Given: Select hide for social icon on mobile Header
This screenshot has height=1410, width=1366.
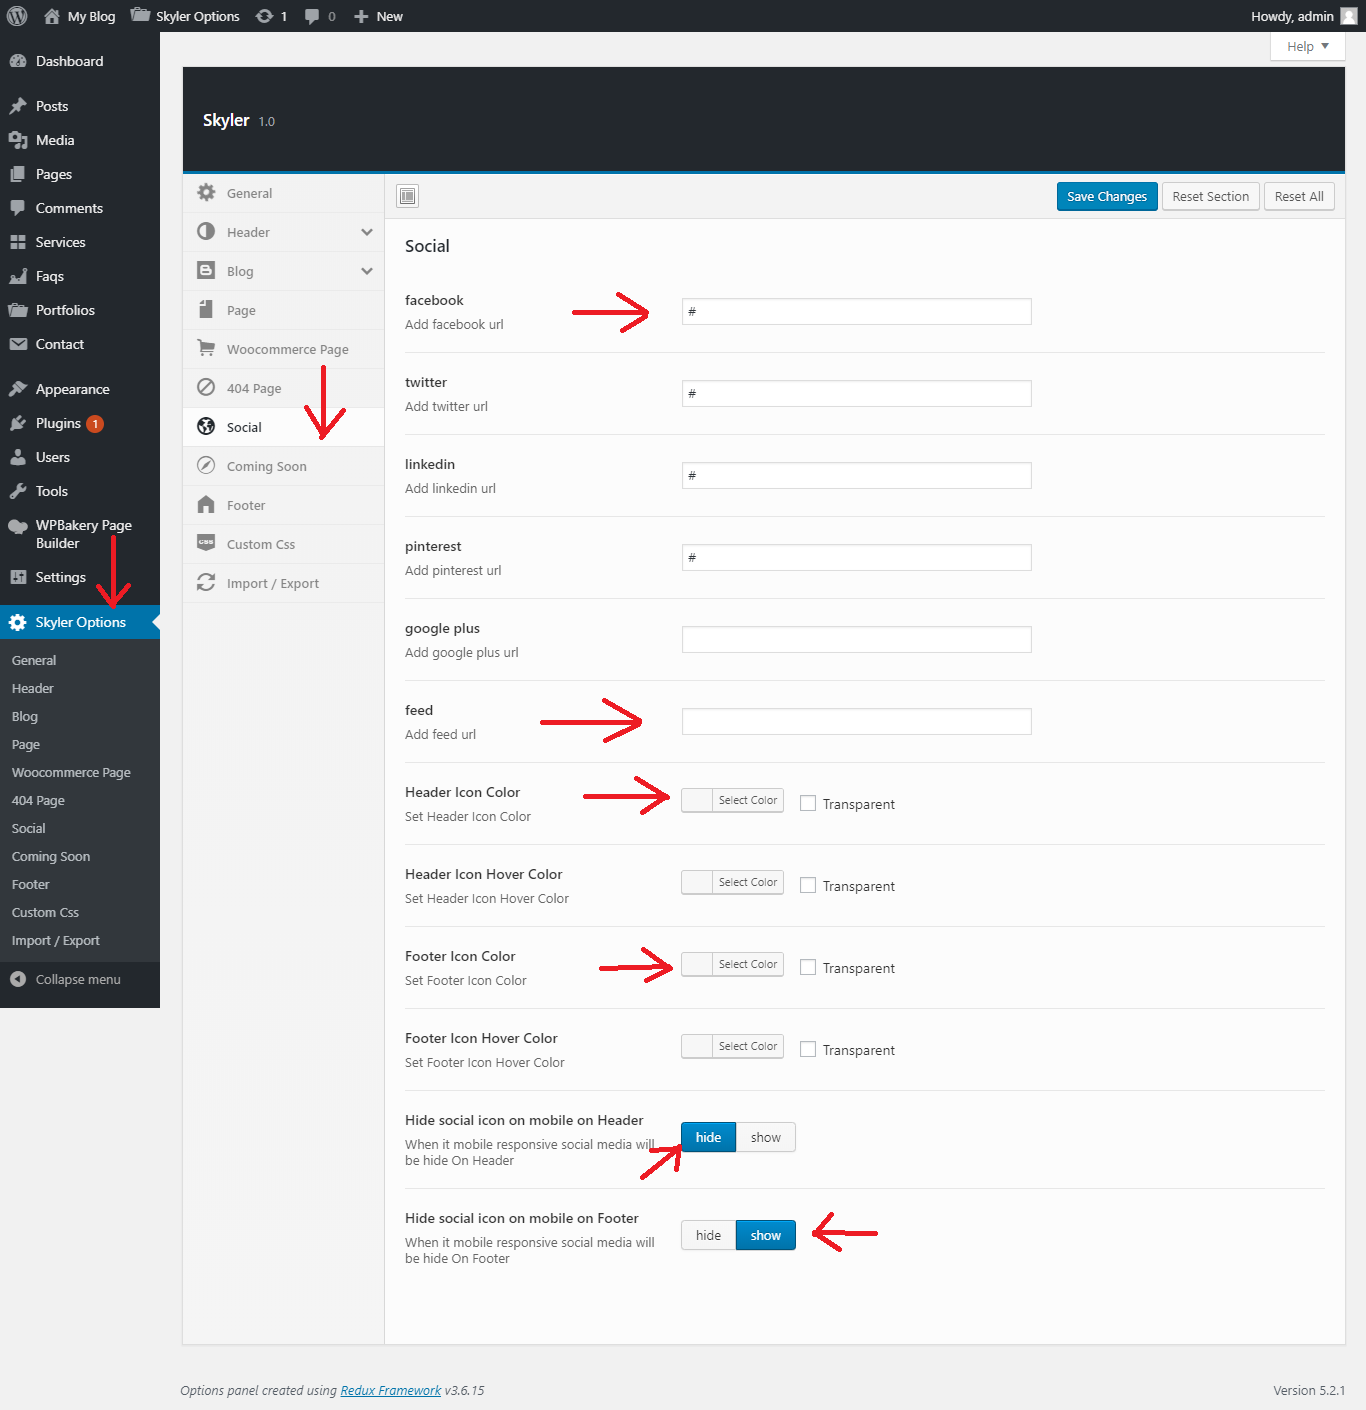Looking at the screenshot, I should pos(709,1137).
